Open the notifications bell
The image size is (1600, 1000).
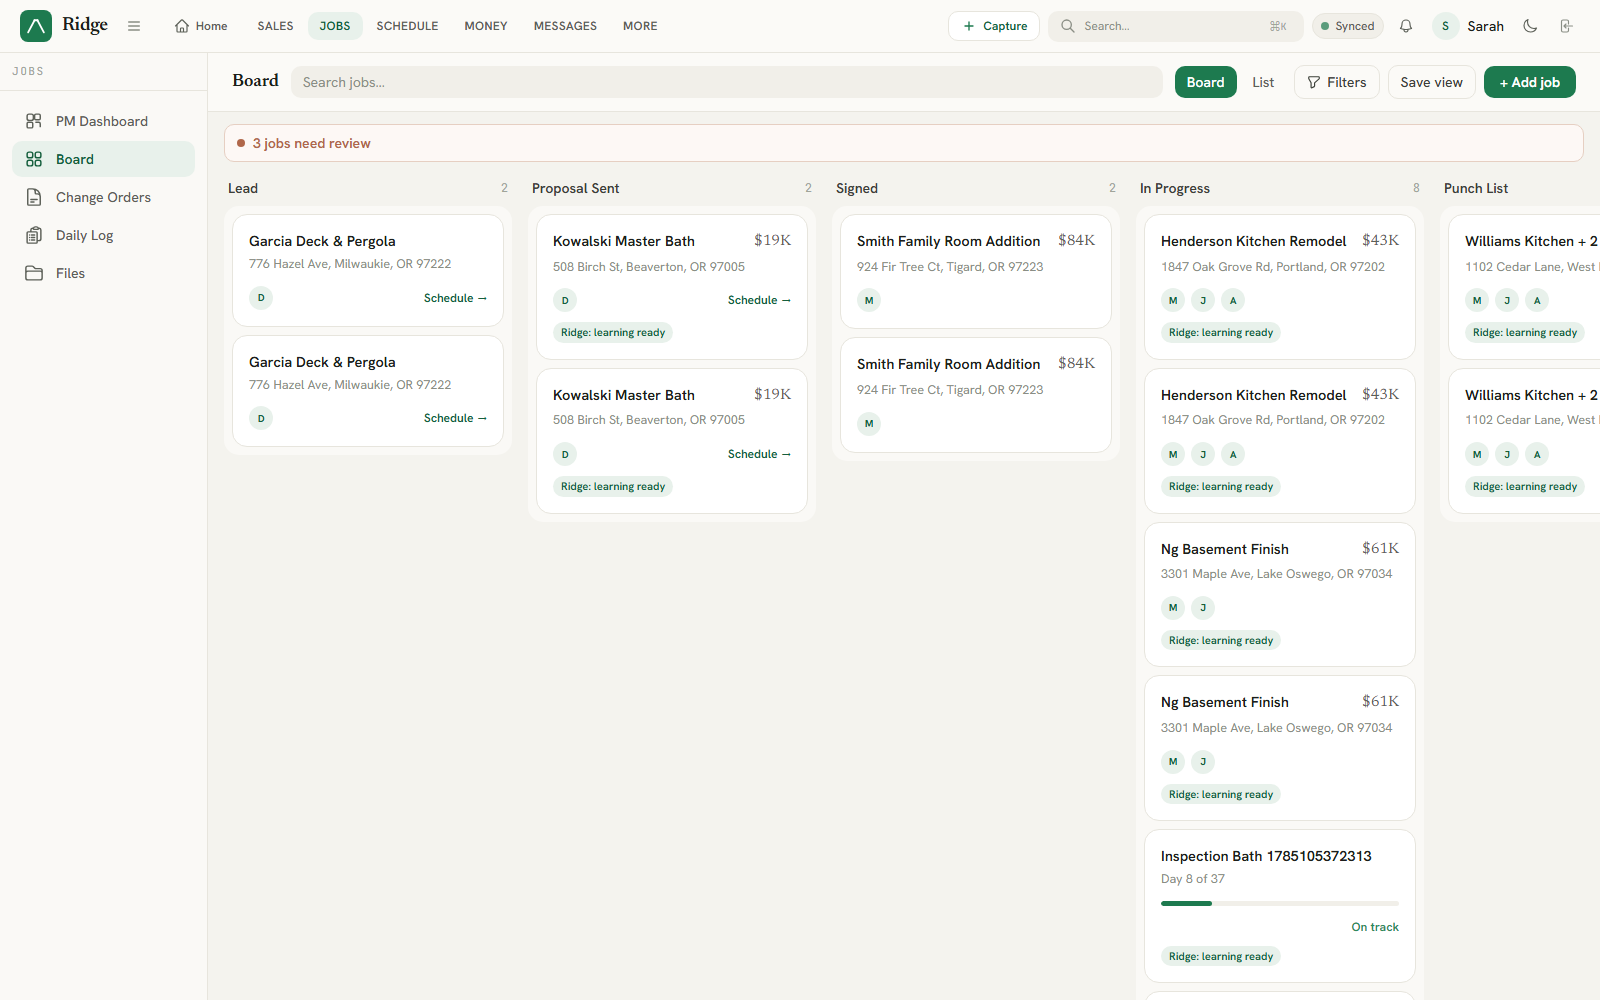pos(1406,26)
